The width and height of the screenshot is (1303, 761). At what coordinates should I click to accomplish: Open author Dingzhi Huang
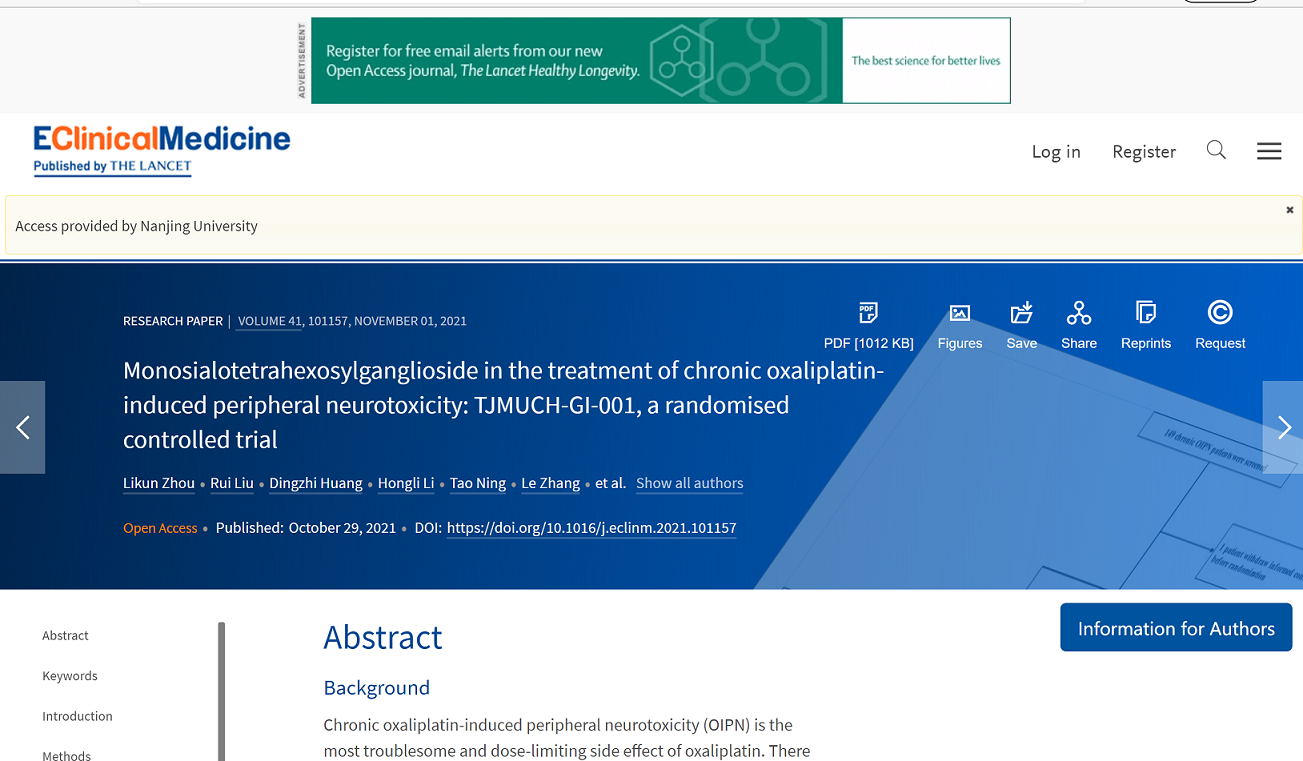click(316, 483)
